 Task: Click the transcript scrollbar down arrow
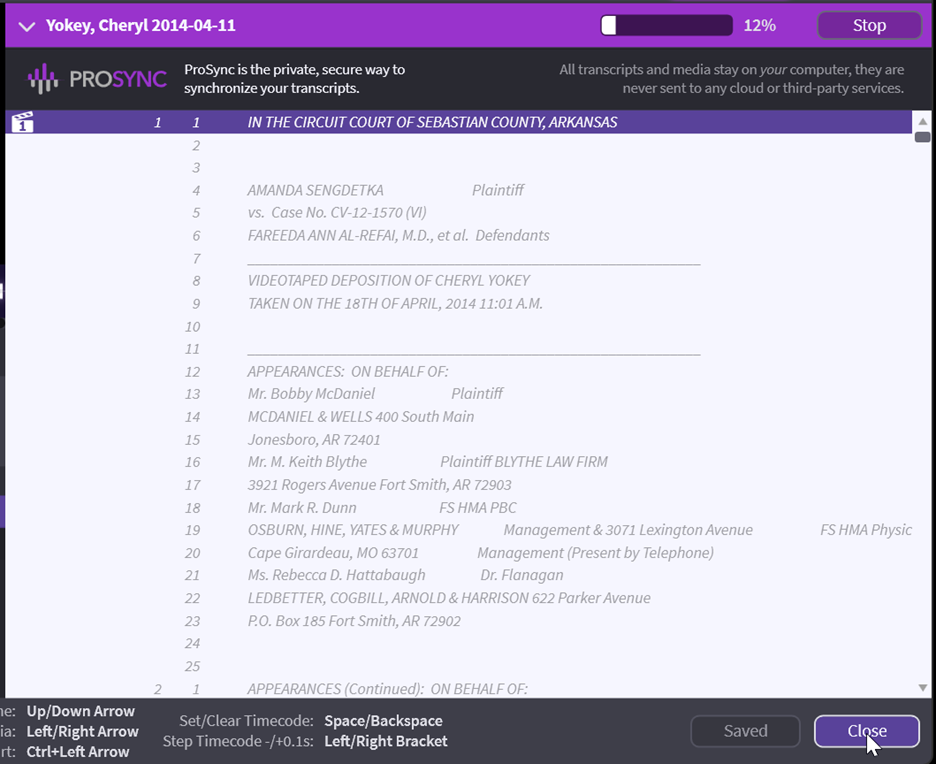pos(922,688)
